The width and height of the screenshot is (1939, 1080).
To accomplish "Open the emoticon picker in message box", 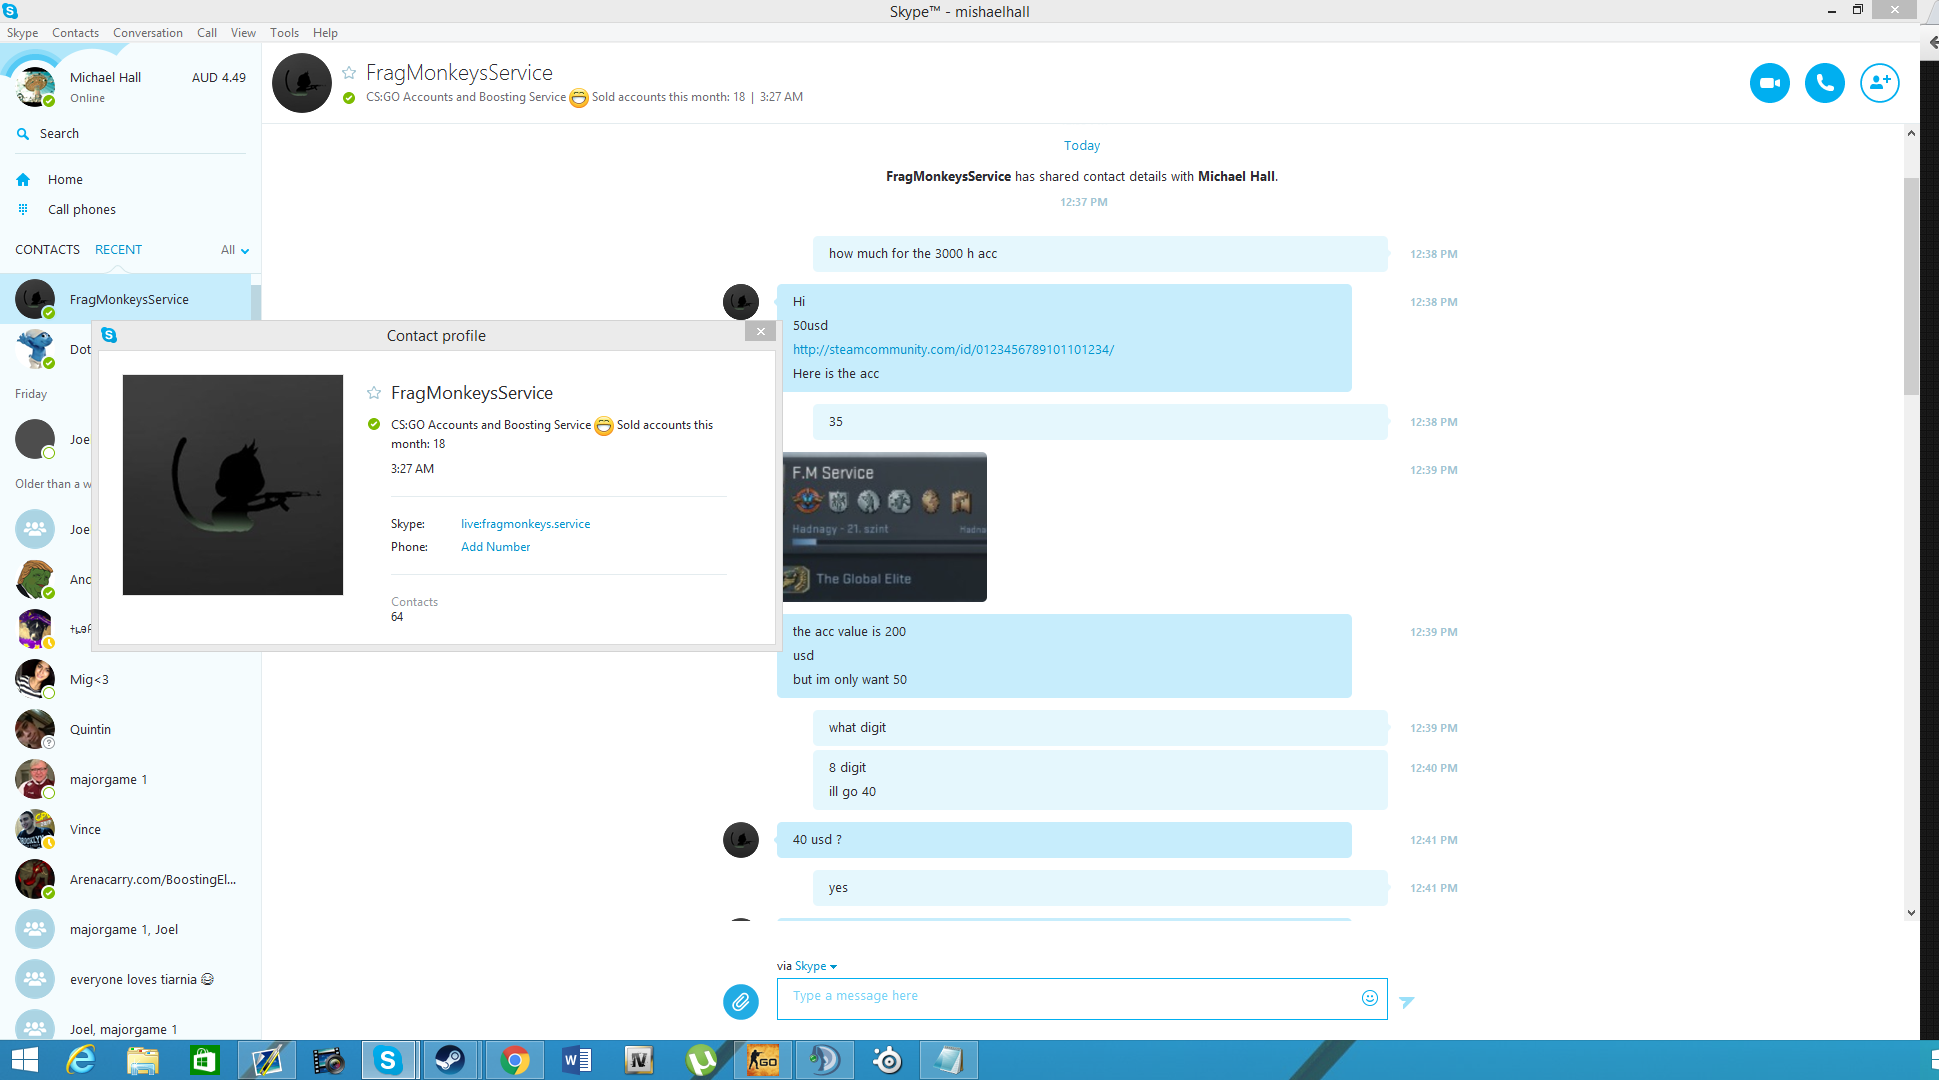I will point(1369,998).
